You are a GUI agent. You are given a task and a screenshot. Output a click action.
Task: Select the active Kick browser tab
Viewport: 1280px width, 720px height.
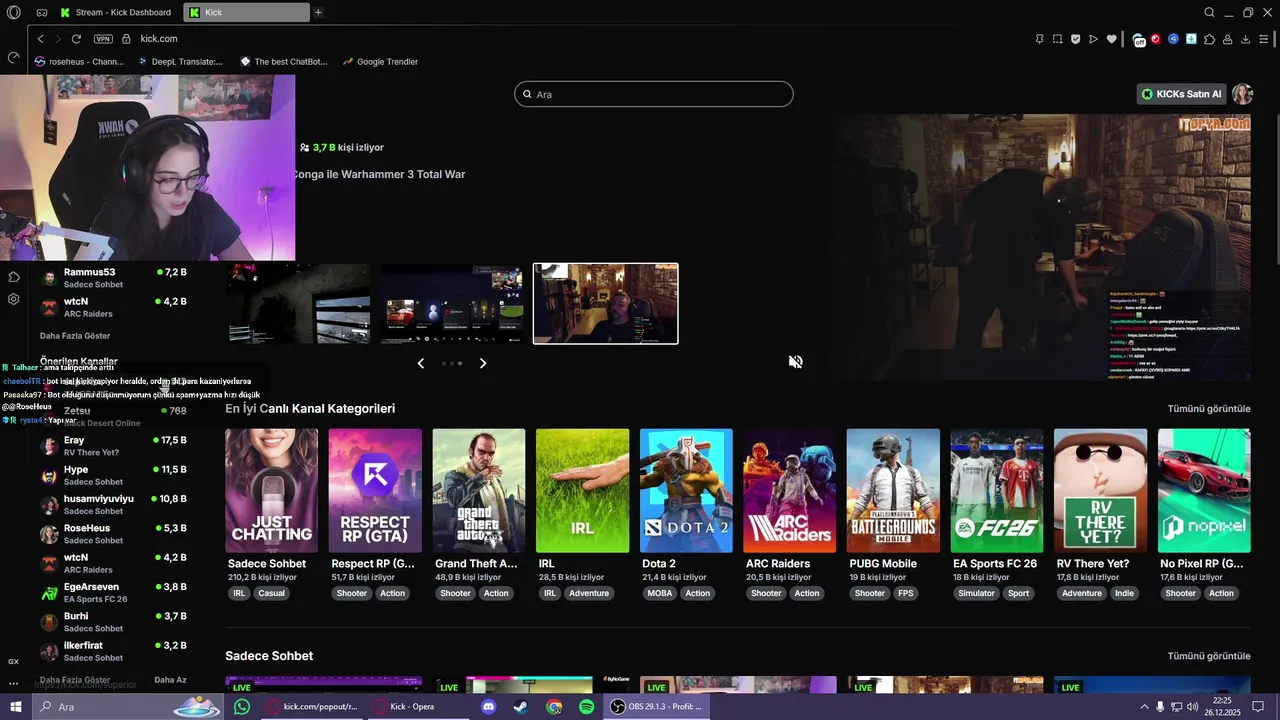(x=248, y=12)
